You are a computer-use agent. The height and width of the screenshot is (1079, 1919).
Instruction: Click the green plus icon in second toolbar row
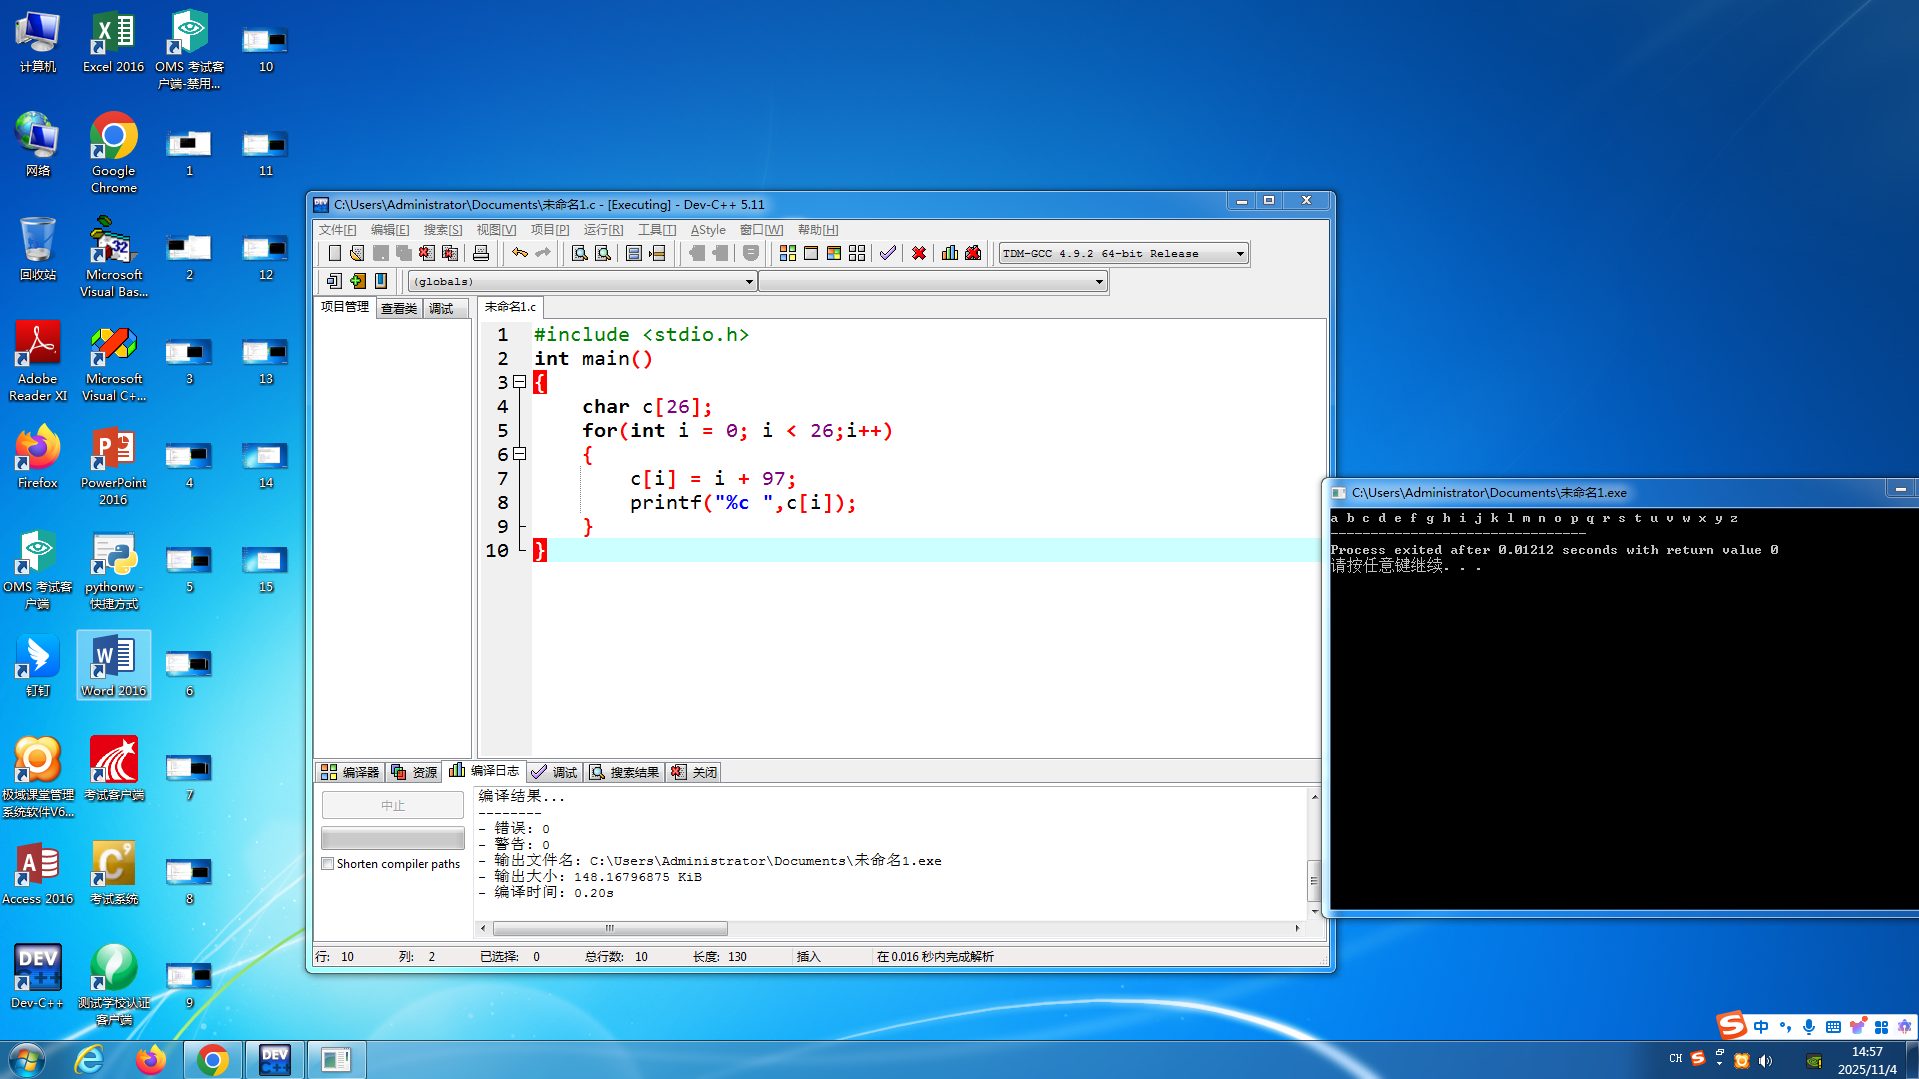point(358,281)
